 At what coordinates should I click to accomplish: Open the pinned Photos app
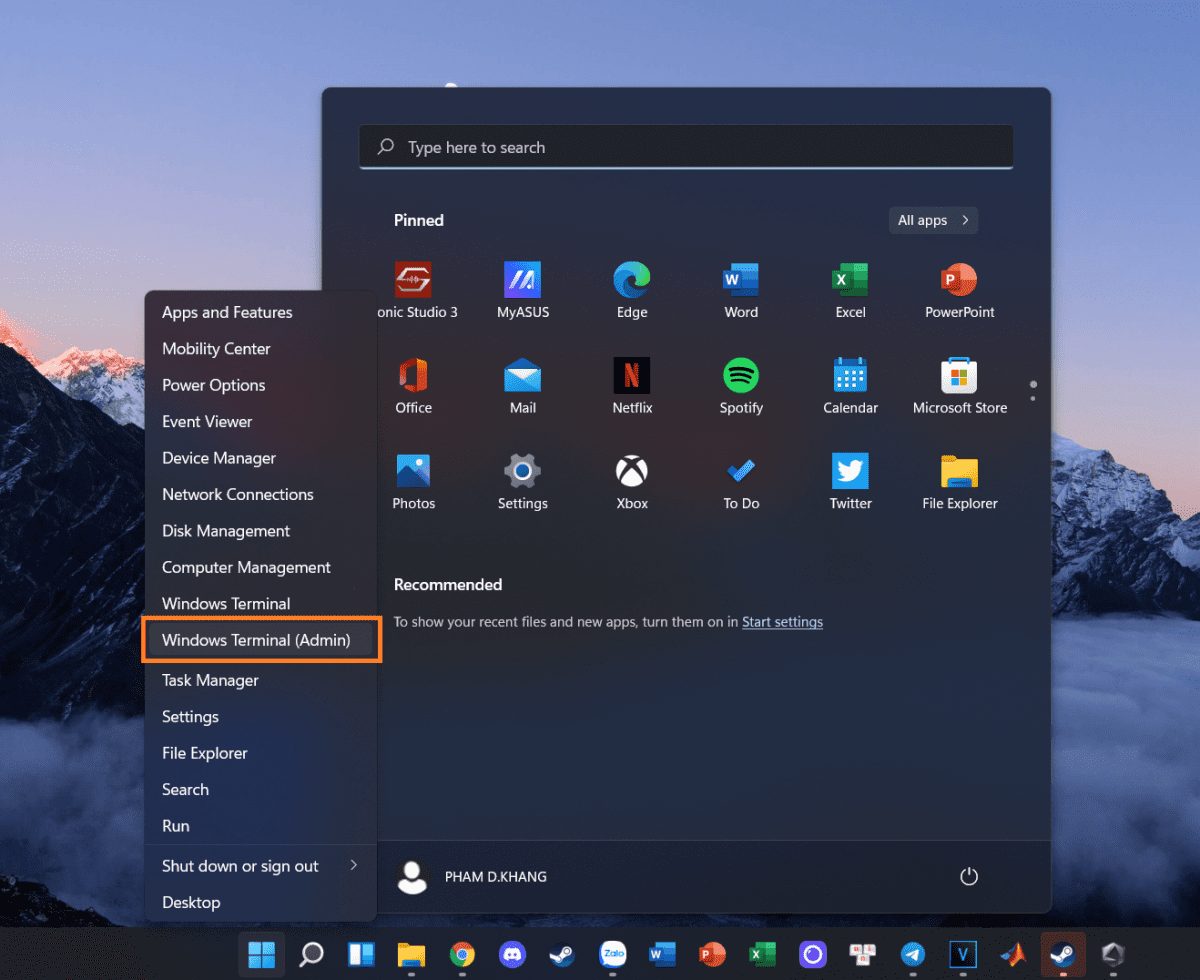pyautogui.click(x=414, y=481)
